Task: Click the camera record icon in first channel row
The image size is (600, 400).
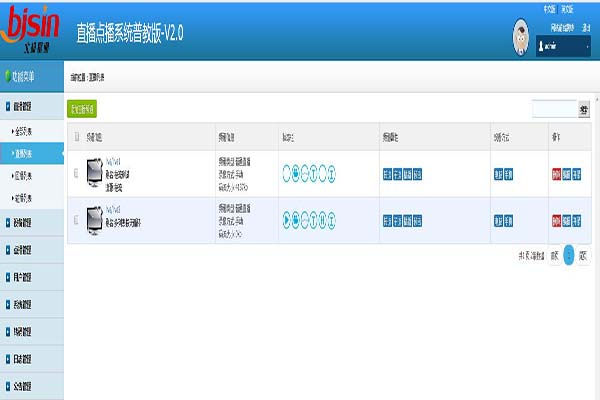Action: coord(295,174)
